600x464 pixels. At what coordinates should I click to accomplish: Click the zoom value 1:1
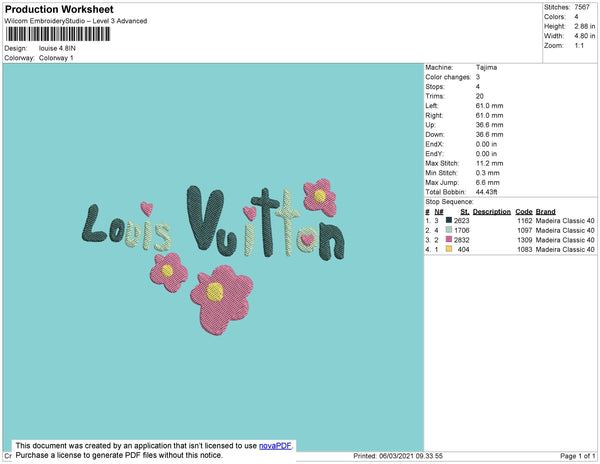pos(579,46)
